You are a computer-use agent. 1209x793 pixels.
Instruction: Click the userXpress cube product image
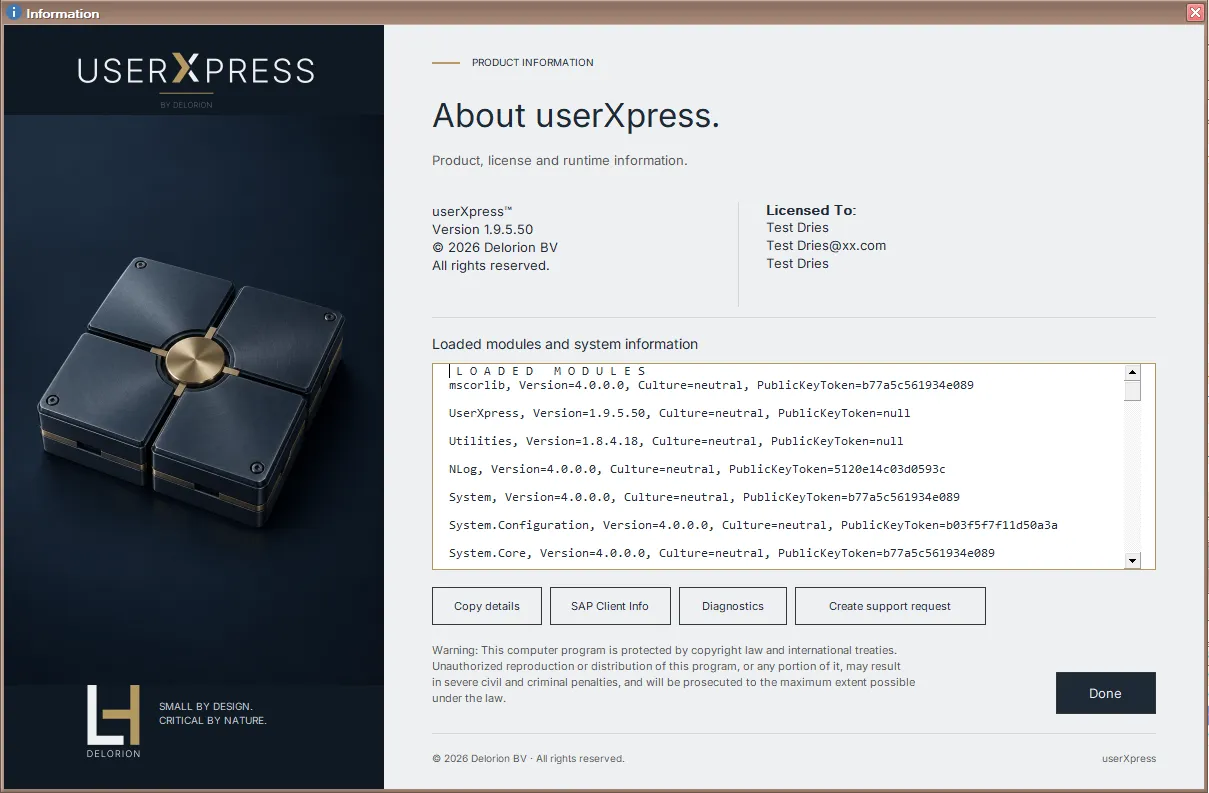[x=192, y=395]
